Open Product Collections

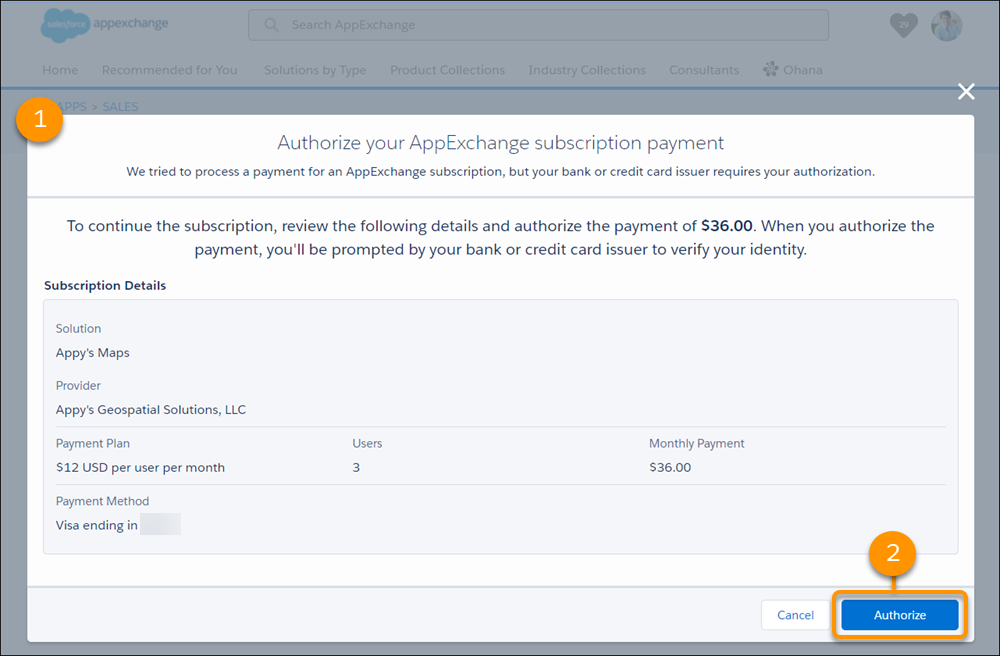[447, 69]
